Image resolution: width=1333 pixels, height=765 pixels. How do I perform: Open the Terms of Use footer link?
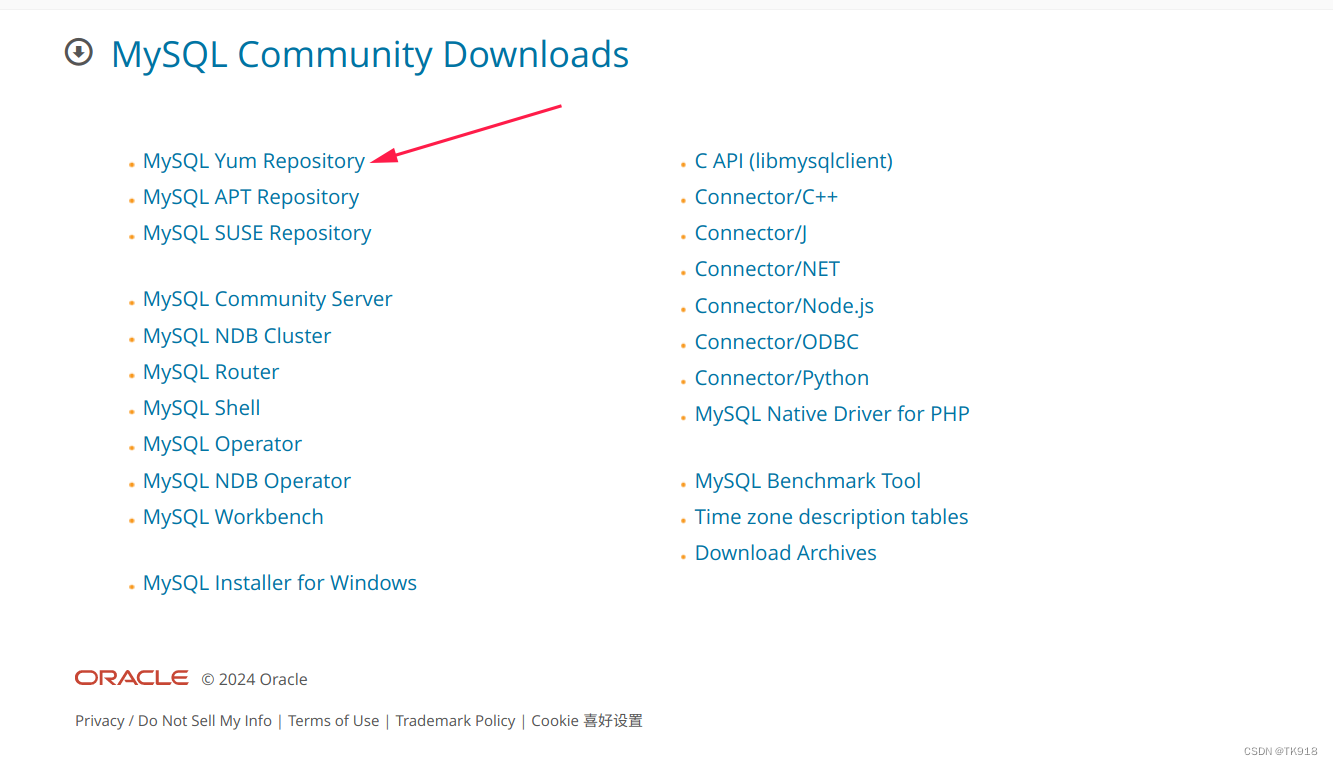click(x=334, y=721)
